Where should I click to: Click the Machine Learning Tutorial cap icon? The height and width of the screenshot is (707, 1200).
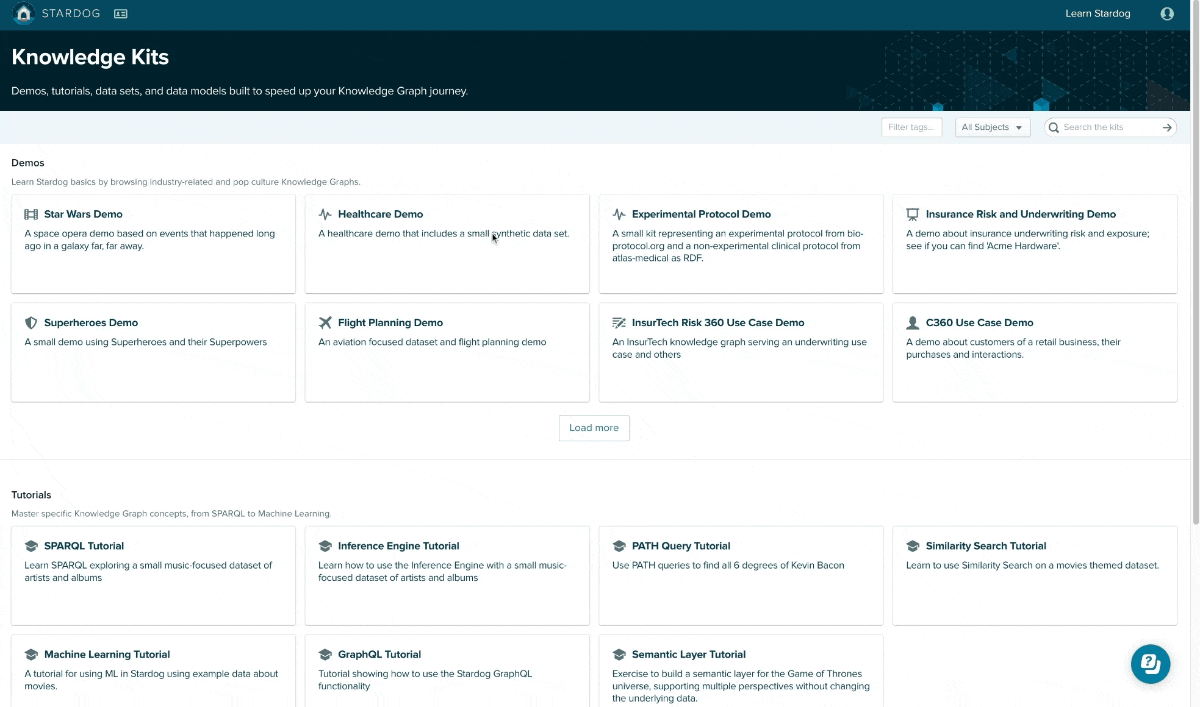click(x=31, y=655)
